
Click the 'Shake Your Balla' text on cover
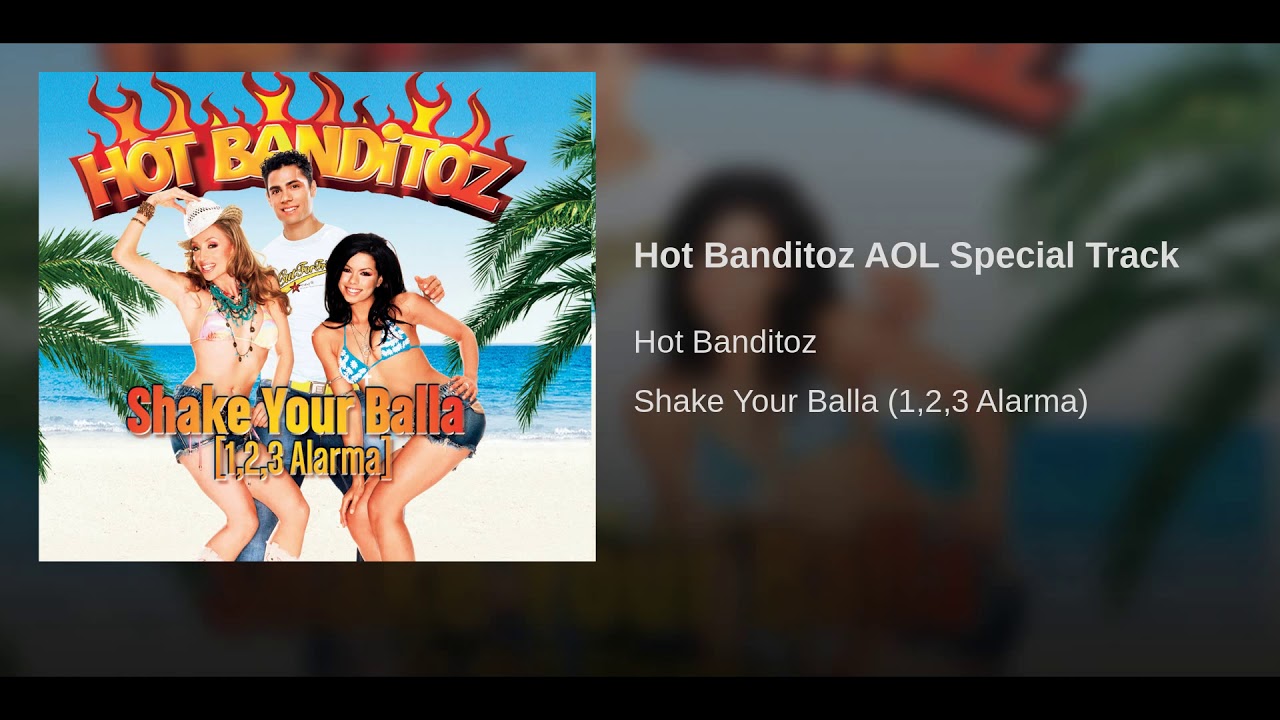[295, 409]
